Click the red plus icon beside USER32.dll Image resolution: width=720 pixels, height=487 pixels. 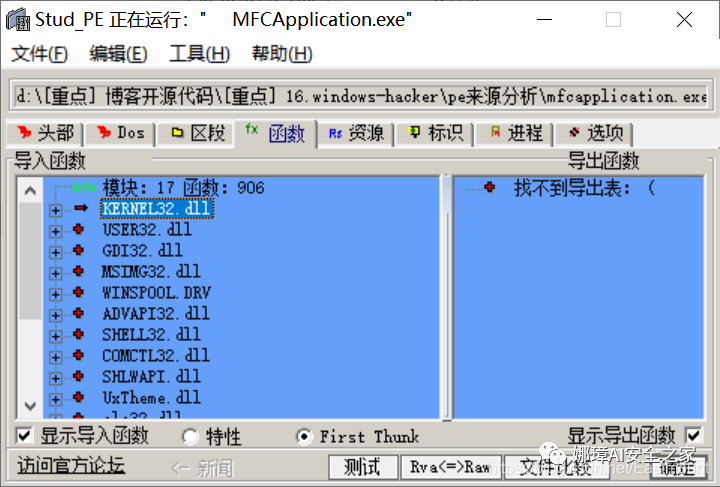tap(79, 229)
